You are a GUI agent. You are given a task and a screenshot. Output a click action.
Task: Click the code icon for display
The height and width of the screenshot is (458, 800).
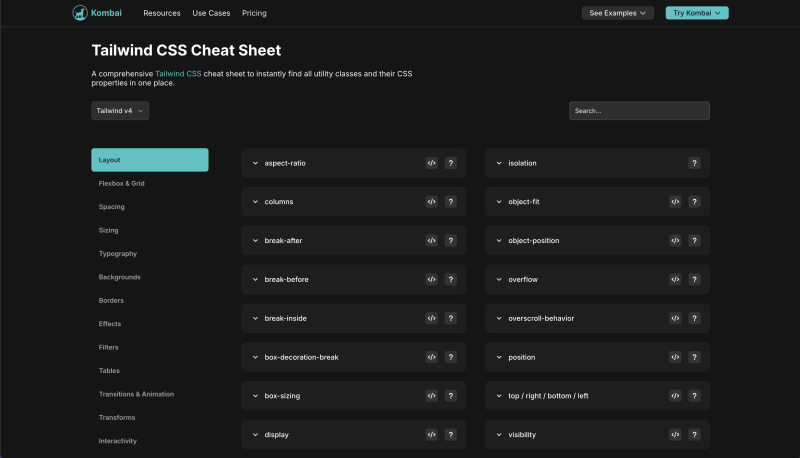(431, 435)
